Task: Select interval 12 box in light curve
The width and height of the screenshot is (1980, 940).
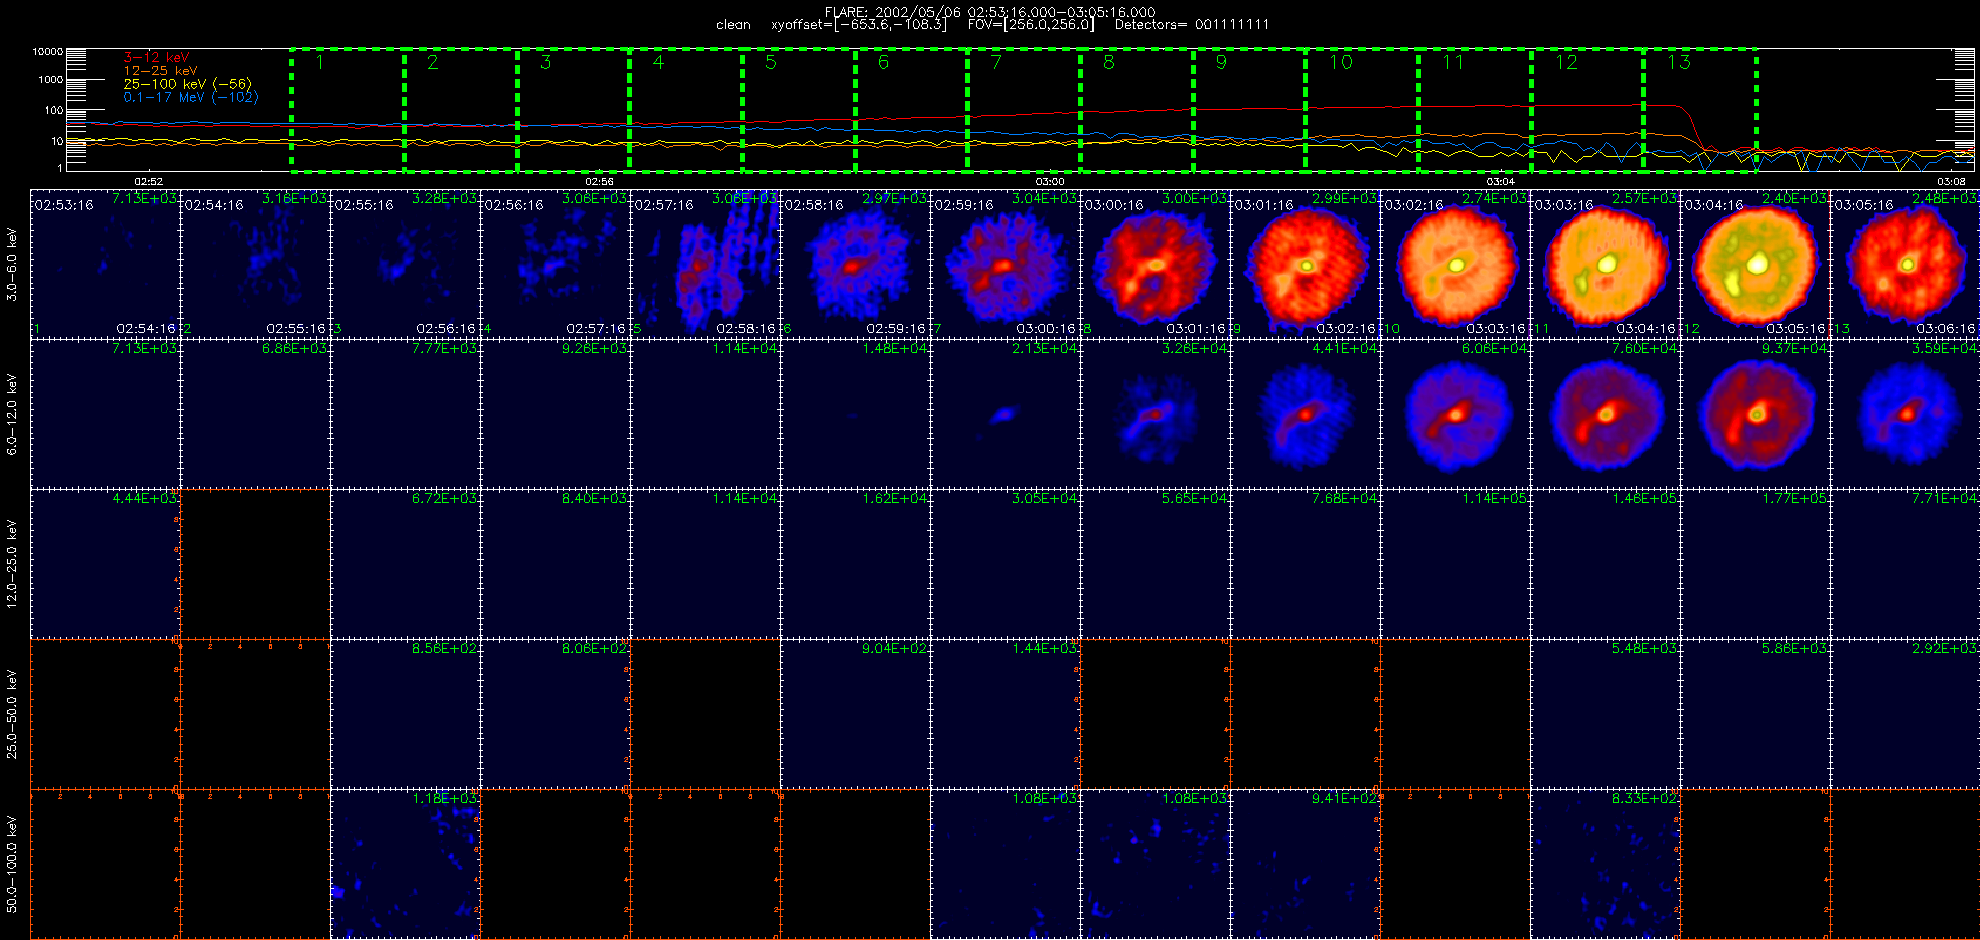Action: click(1587, 110)
